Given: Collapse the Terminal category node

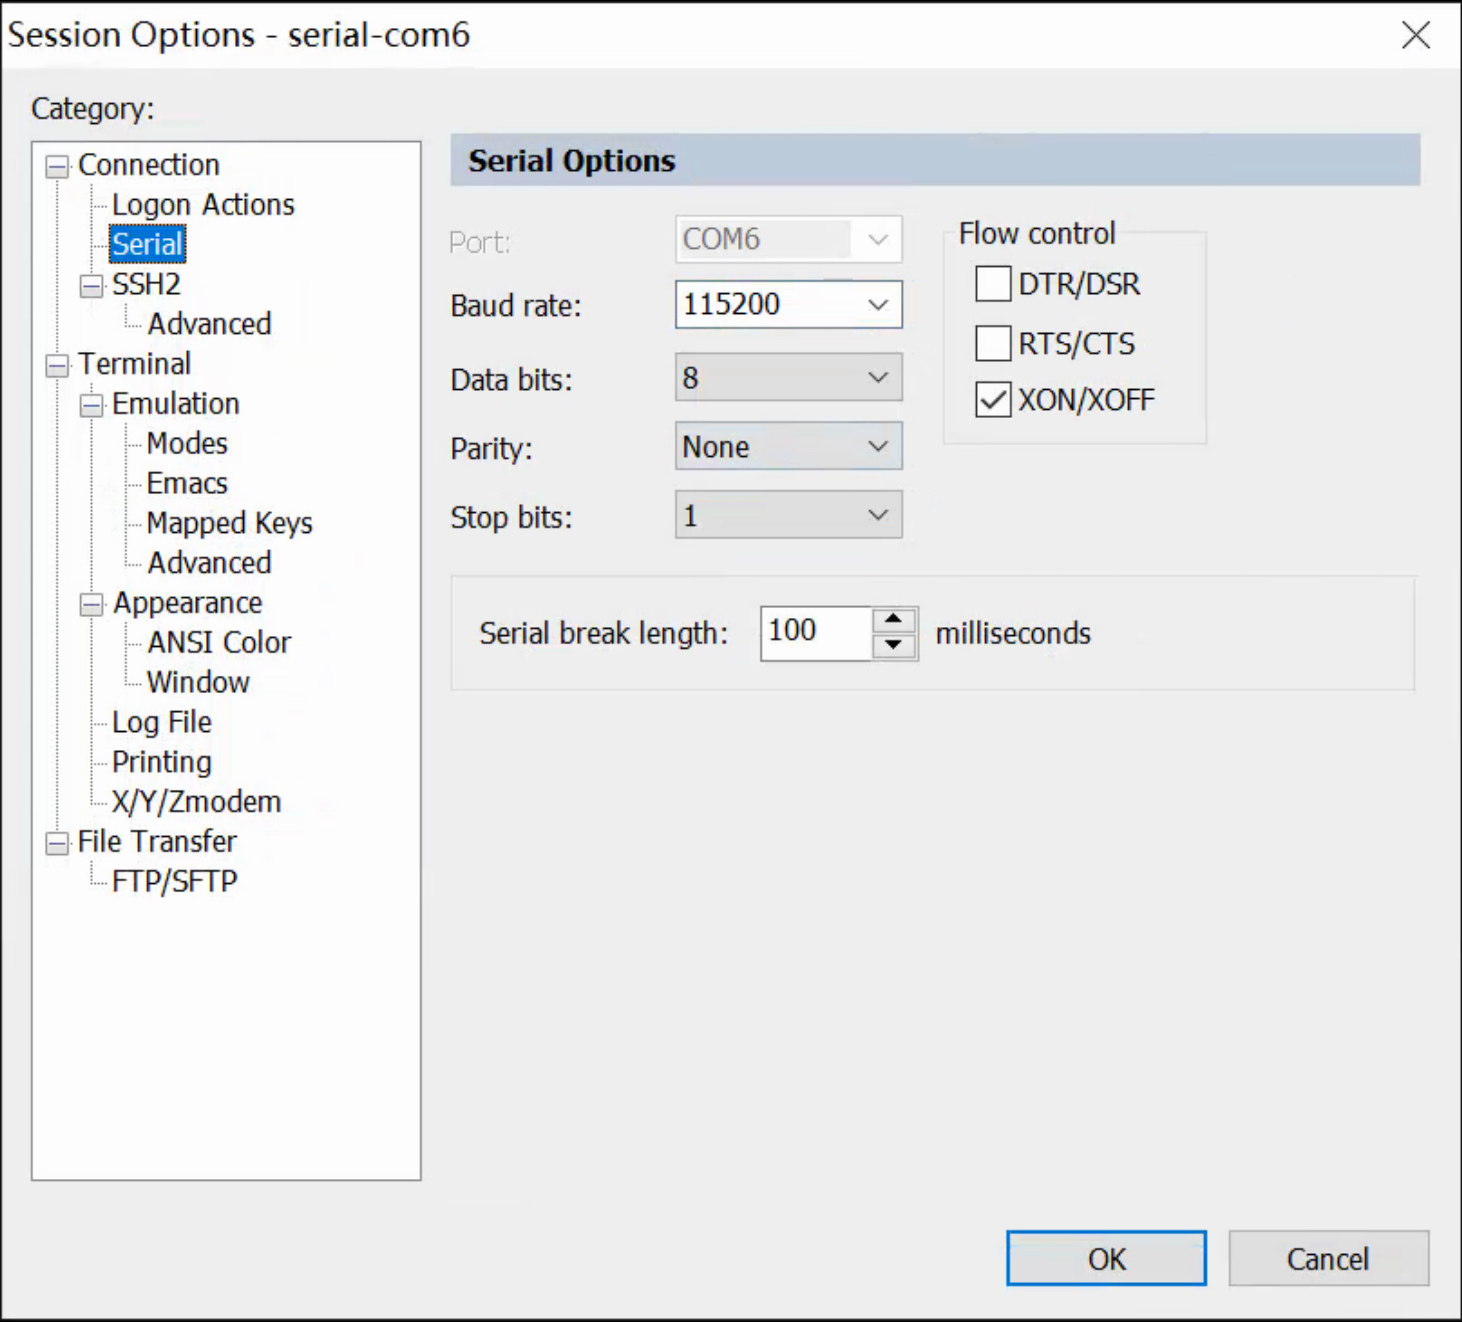Looking at the screenshot, I should 58,365.
